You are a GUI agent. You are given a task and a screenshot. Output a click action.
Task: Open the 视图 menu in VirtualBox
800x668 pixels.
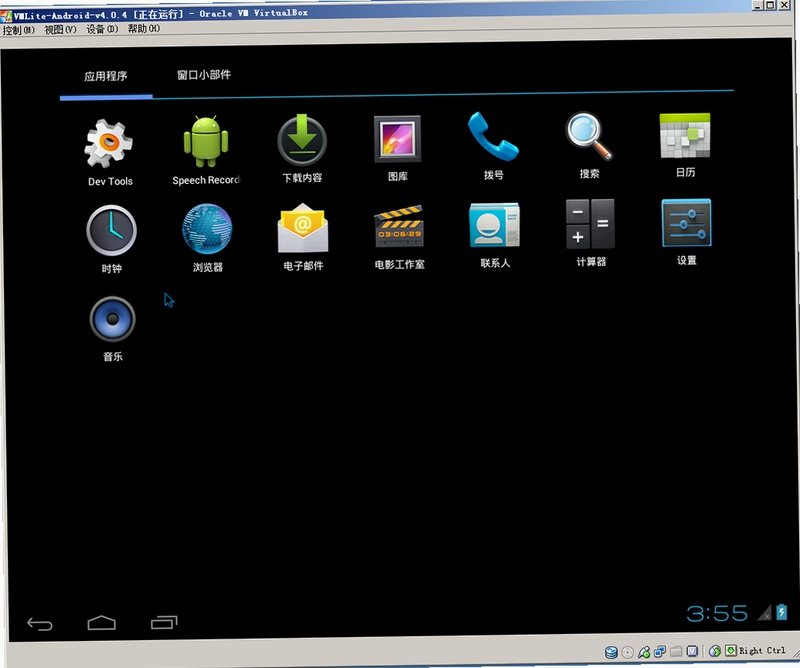pyautogui.click(x=60, y=30)
